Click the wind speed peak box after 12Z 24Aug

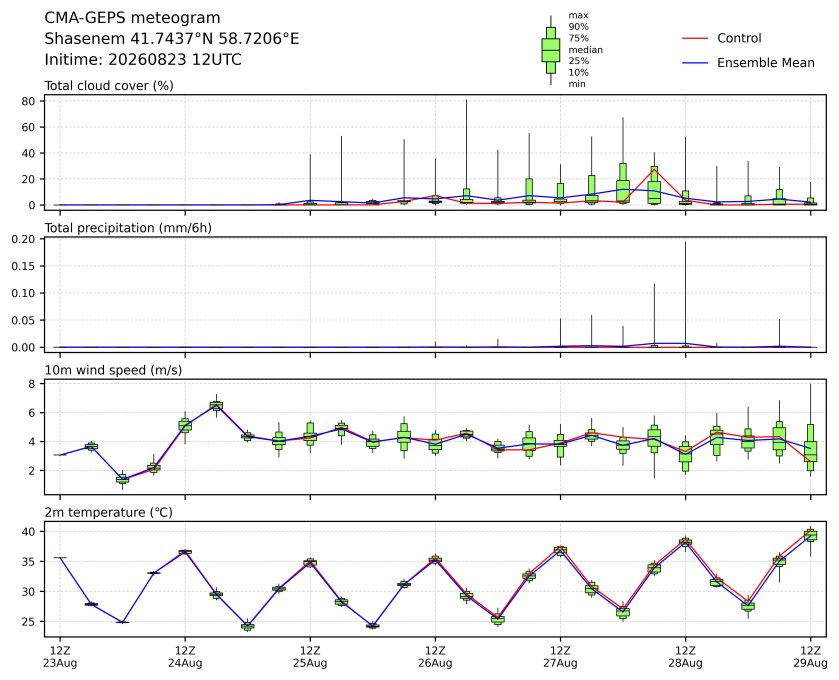point(216,406)
